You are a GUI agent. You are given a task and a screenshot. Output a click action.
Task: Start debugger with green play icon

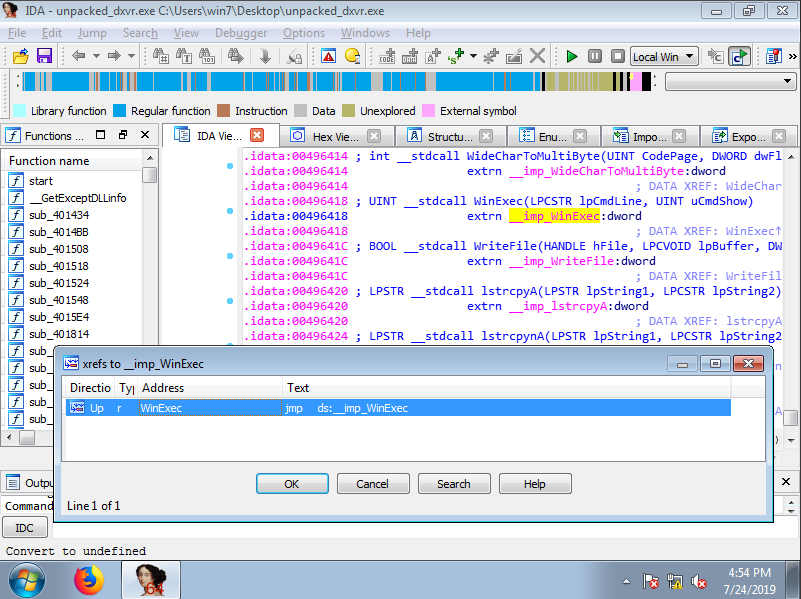coord(572,56)
